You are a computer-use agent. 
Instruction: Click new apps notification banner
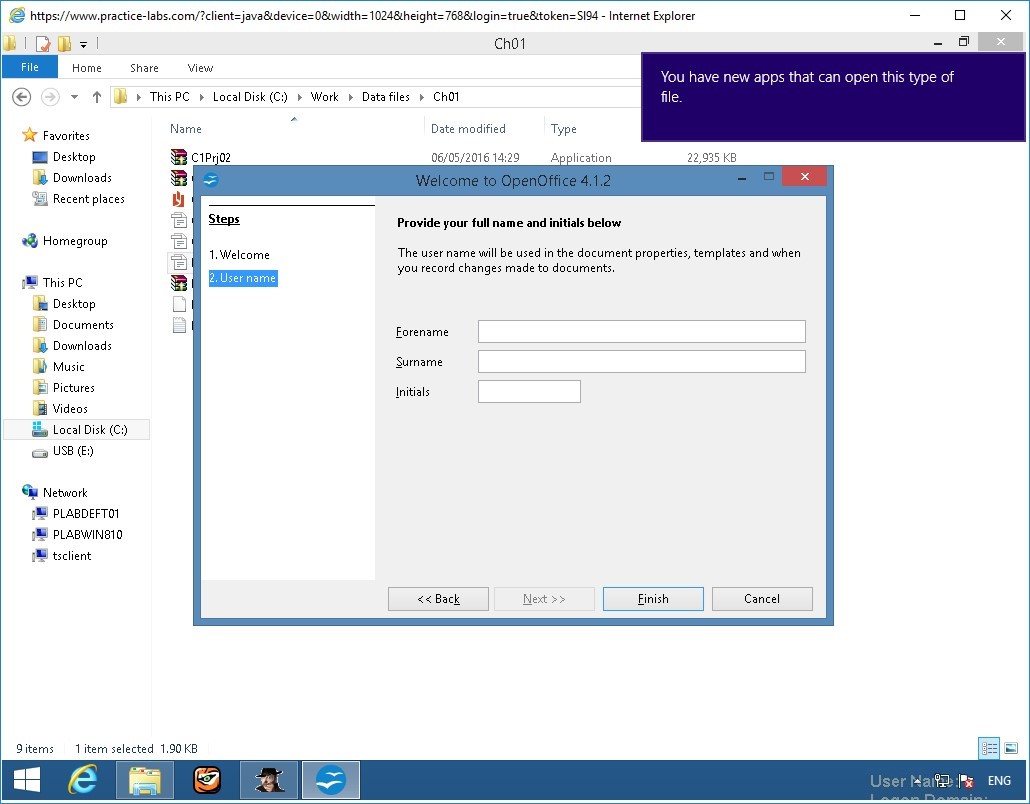[833, 97]
